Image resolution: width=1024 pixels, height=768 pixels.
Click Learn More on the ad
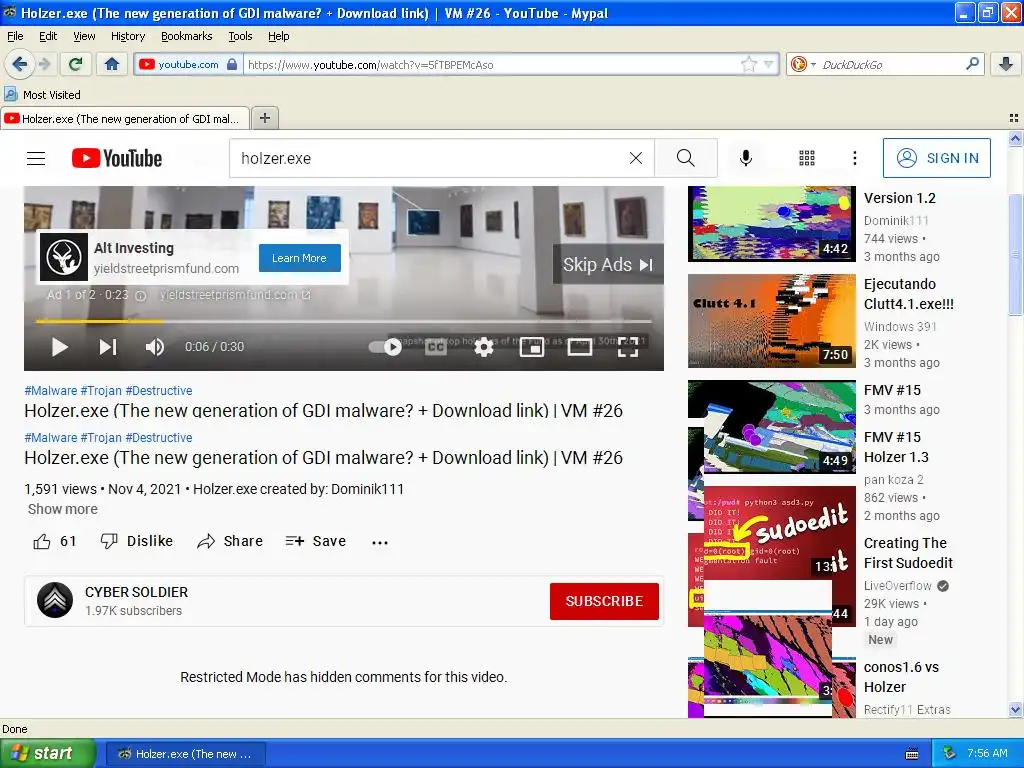(x=299, y=258)
